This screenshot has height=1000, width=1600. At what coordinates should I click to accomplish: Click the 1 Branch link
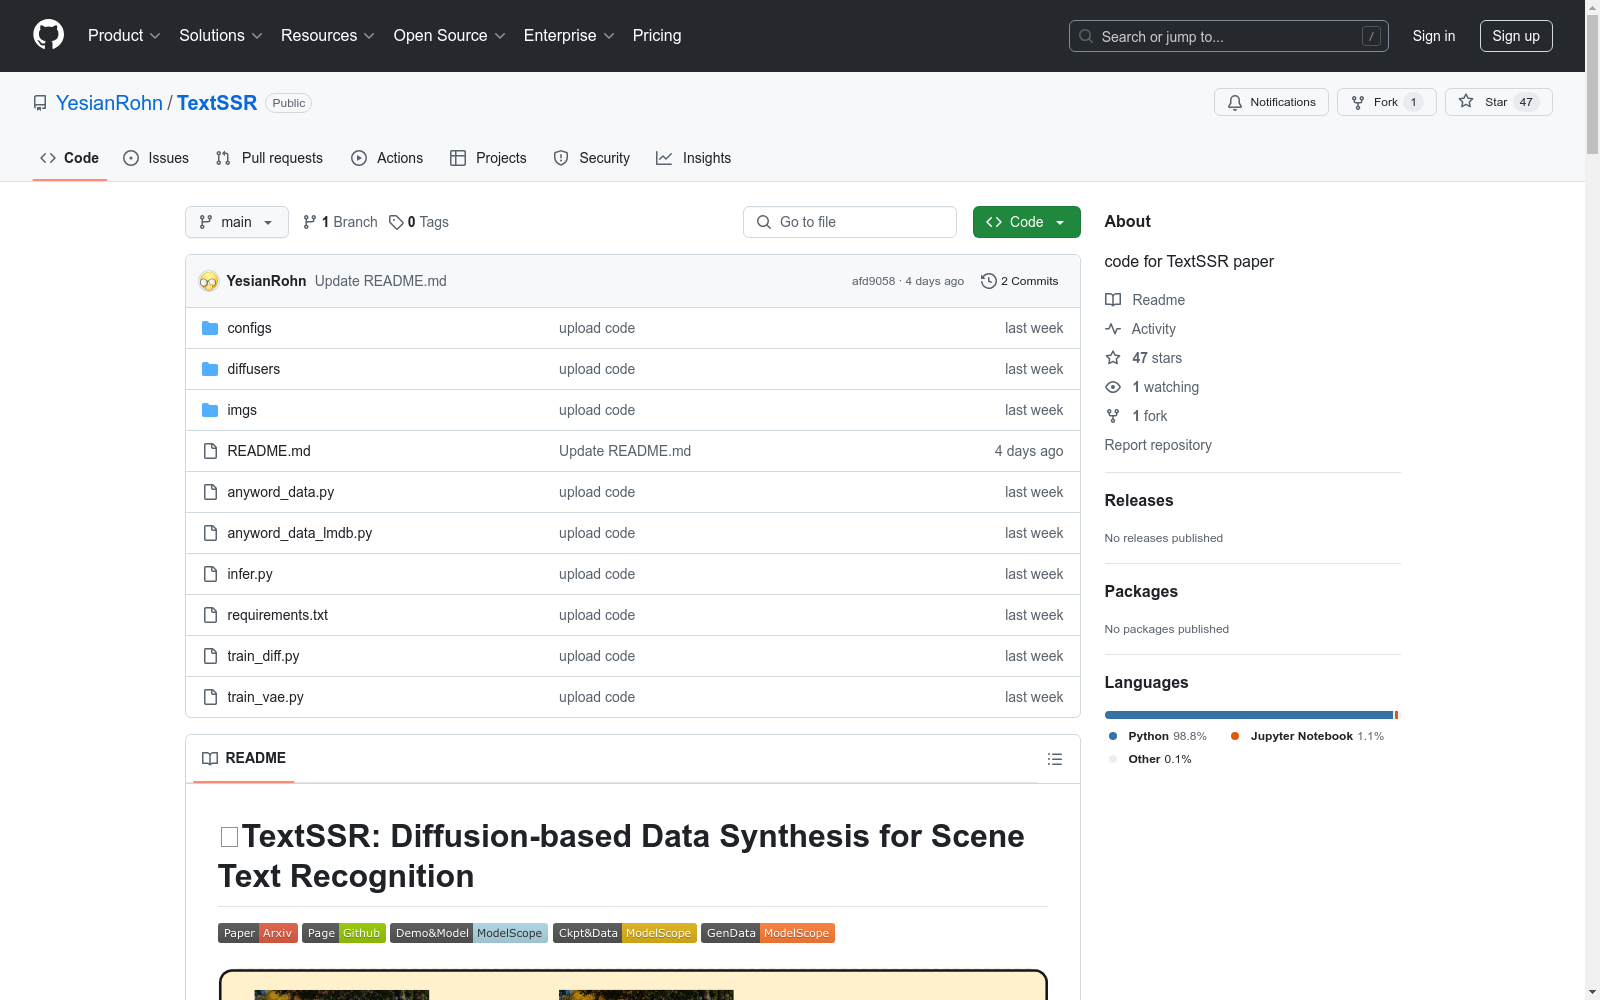coord(340,222)
